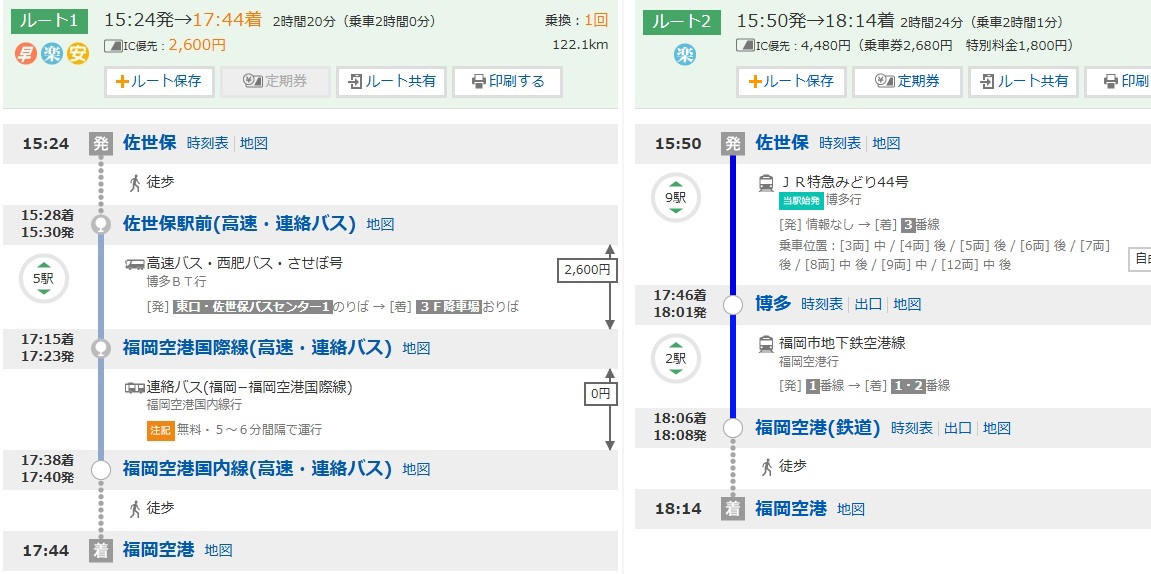The height and width of the screenshot is (574, 1151).
Task: Click the 楽 (easy) badge under Route 2
Action: click(x=683, y=54)
